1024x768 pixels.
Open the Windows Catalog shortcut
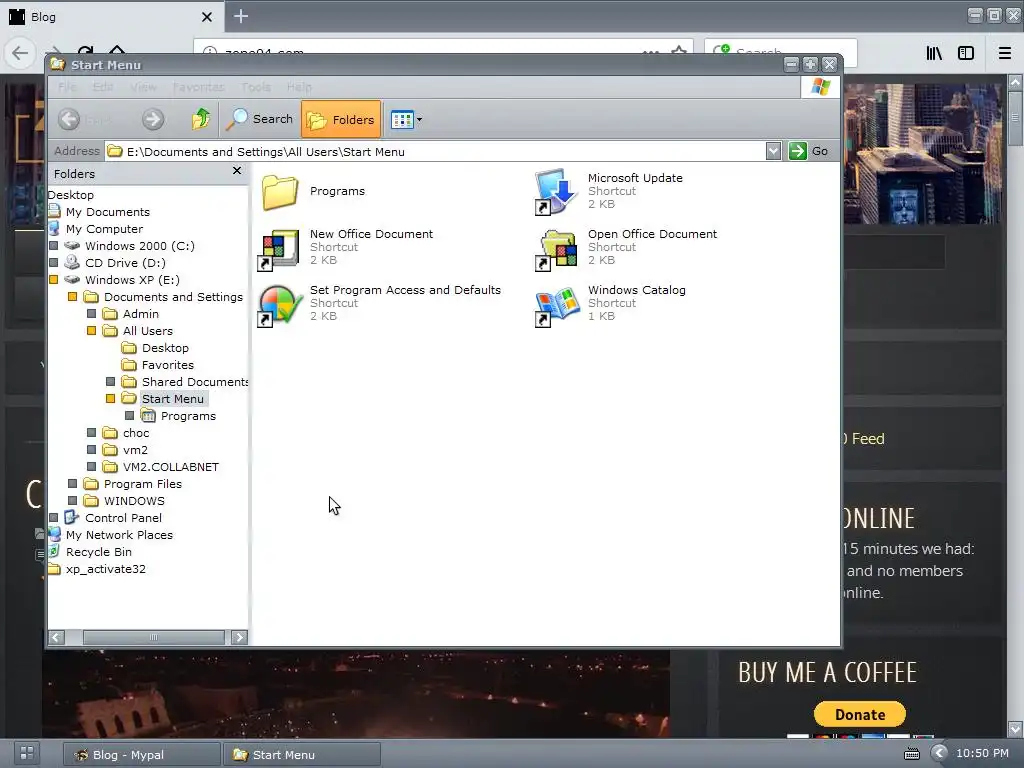click(x=610, y=304)
